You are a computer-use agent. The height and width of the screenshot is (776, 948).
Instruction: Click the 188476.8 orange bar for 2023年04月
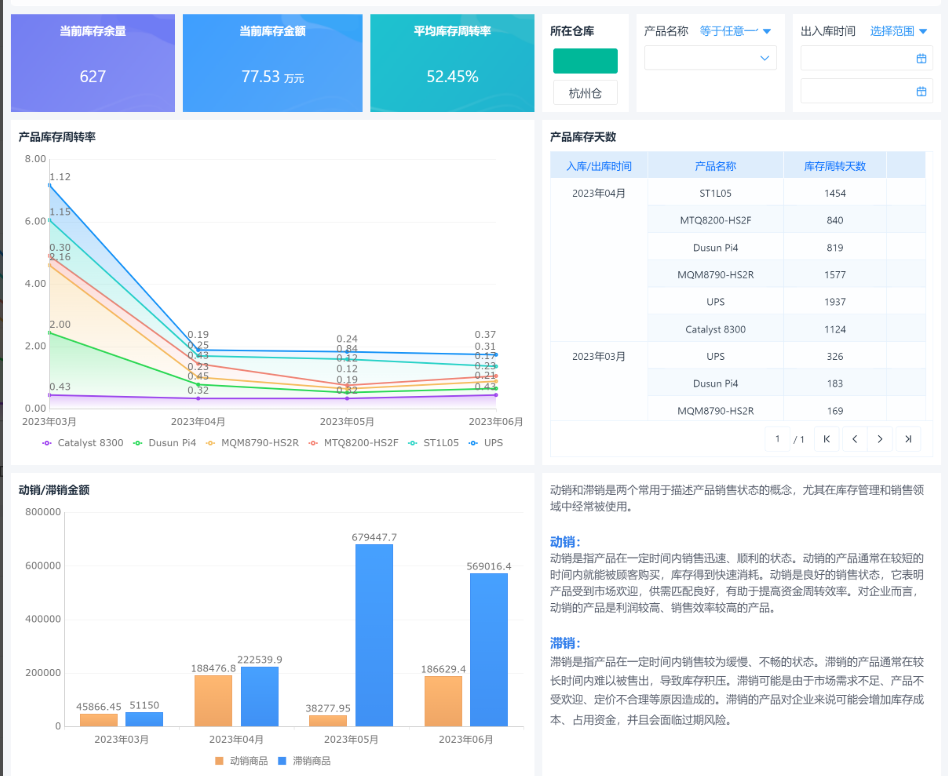tap(213, 700)
